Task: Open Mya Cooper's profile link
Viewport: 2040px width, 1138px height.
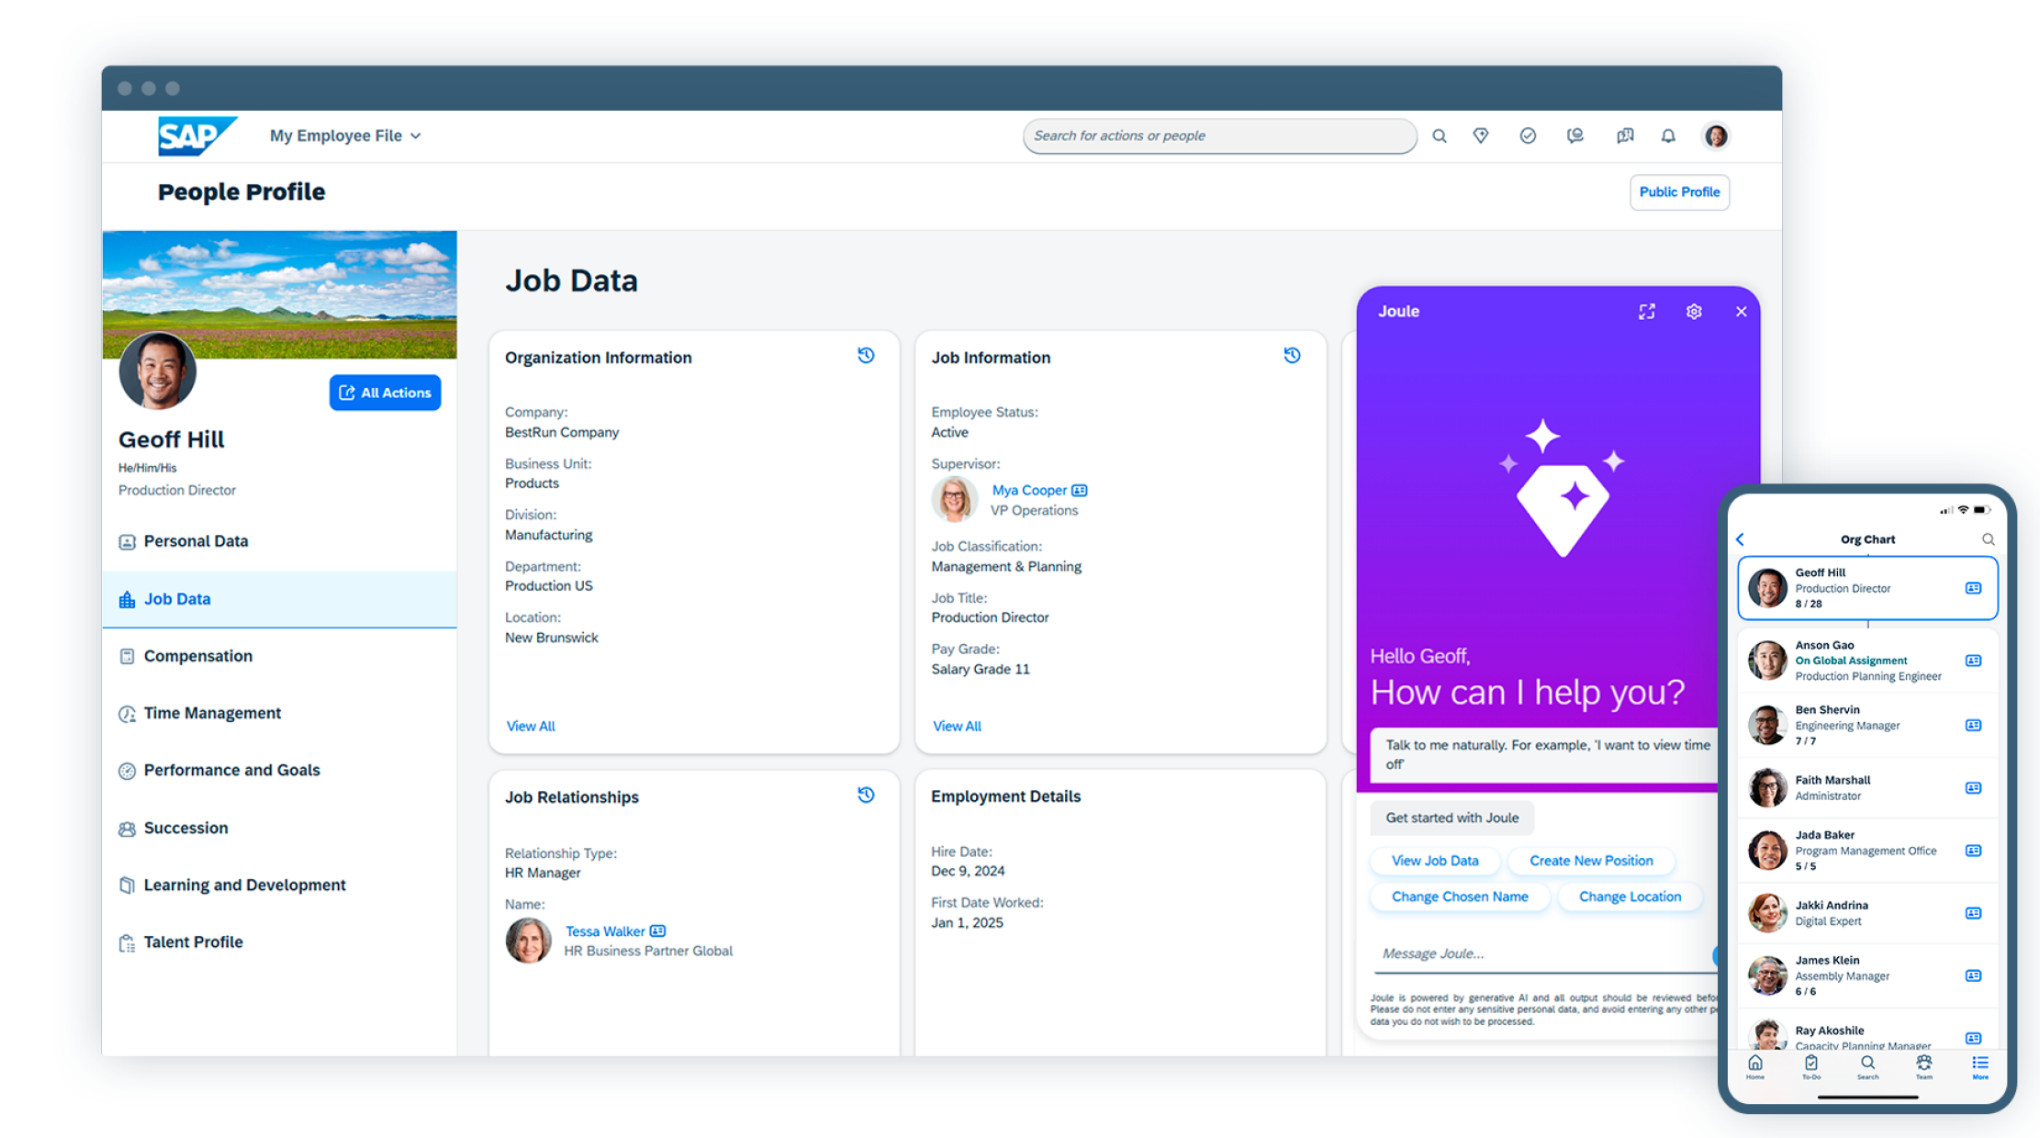Action: [1029, 490]
